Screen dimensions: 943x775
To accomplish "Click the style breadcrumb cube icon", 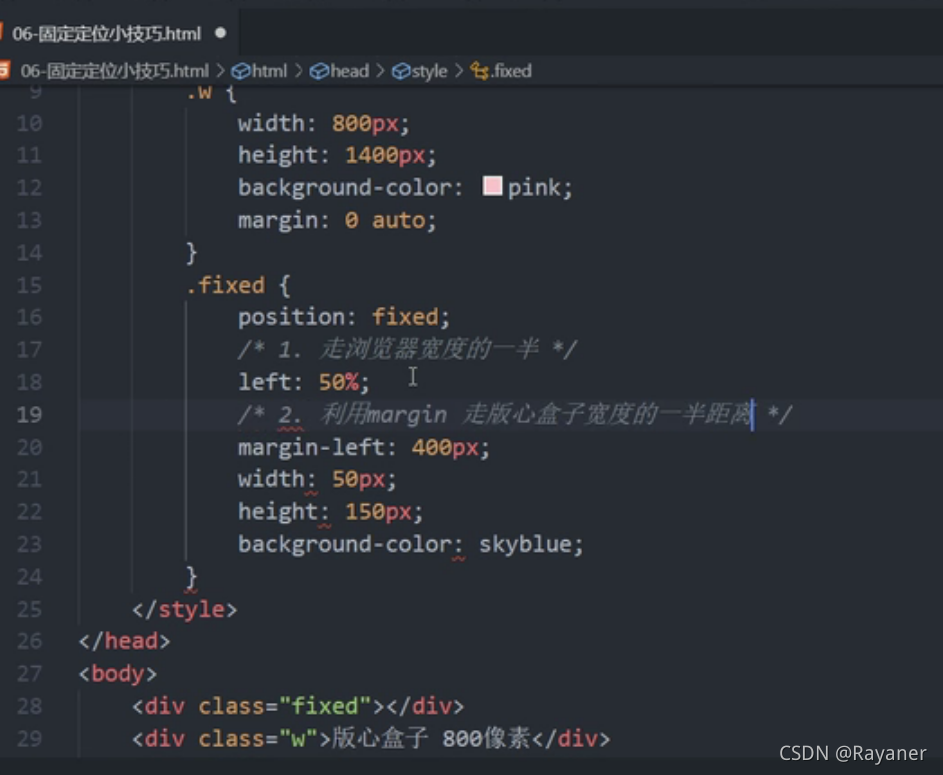I will coord(401,72).
